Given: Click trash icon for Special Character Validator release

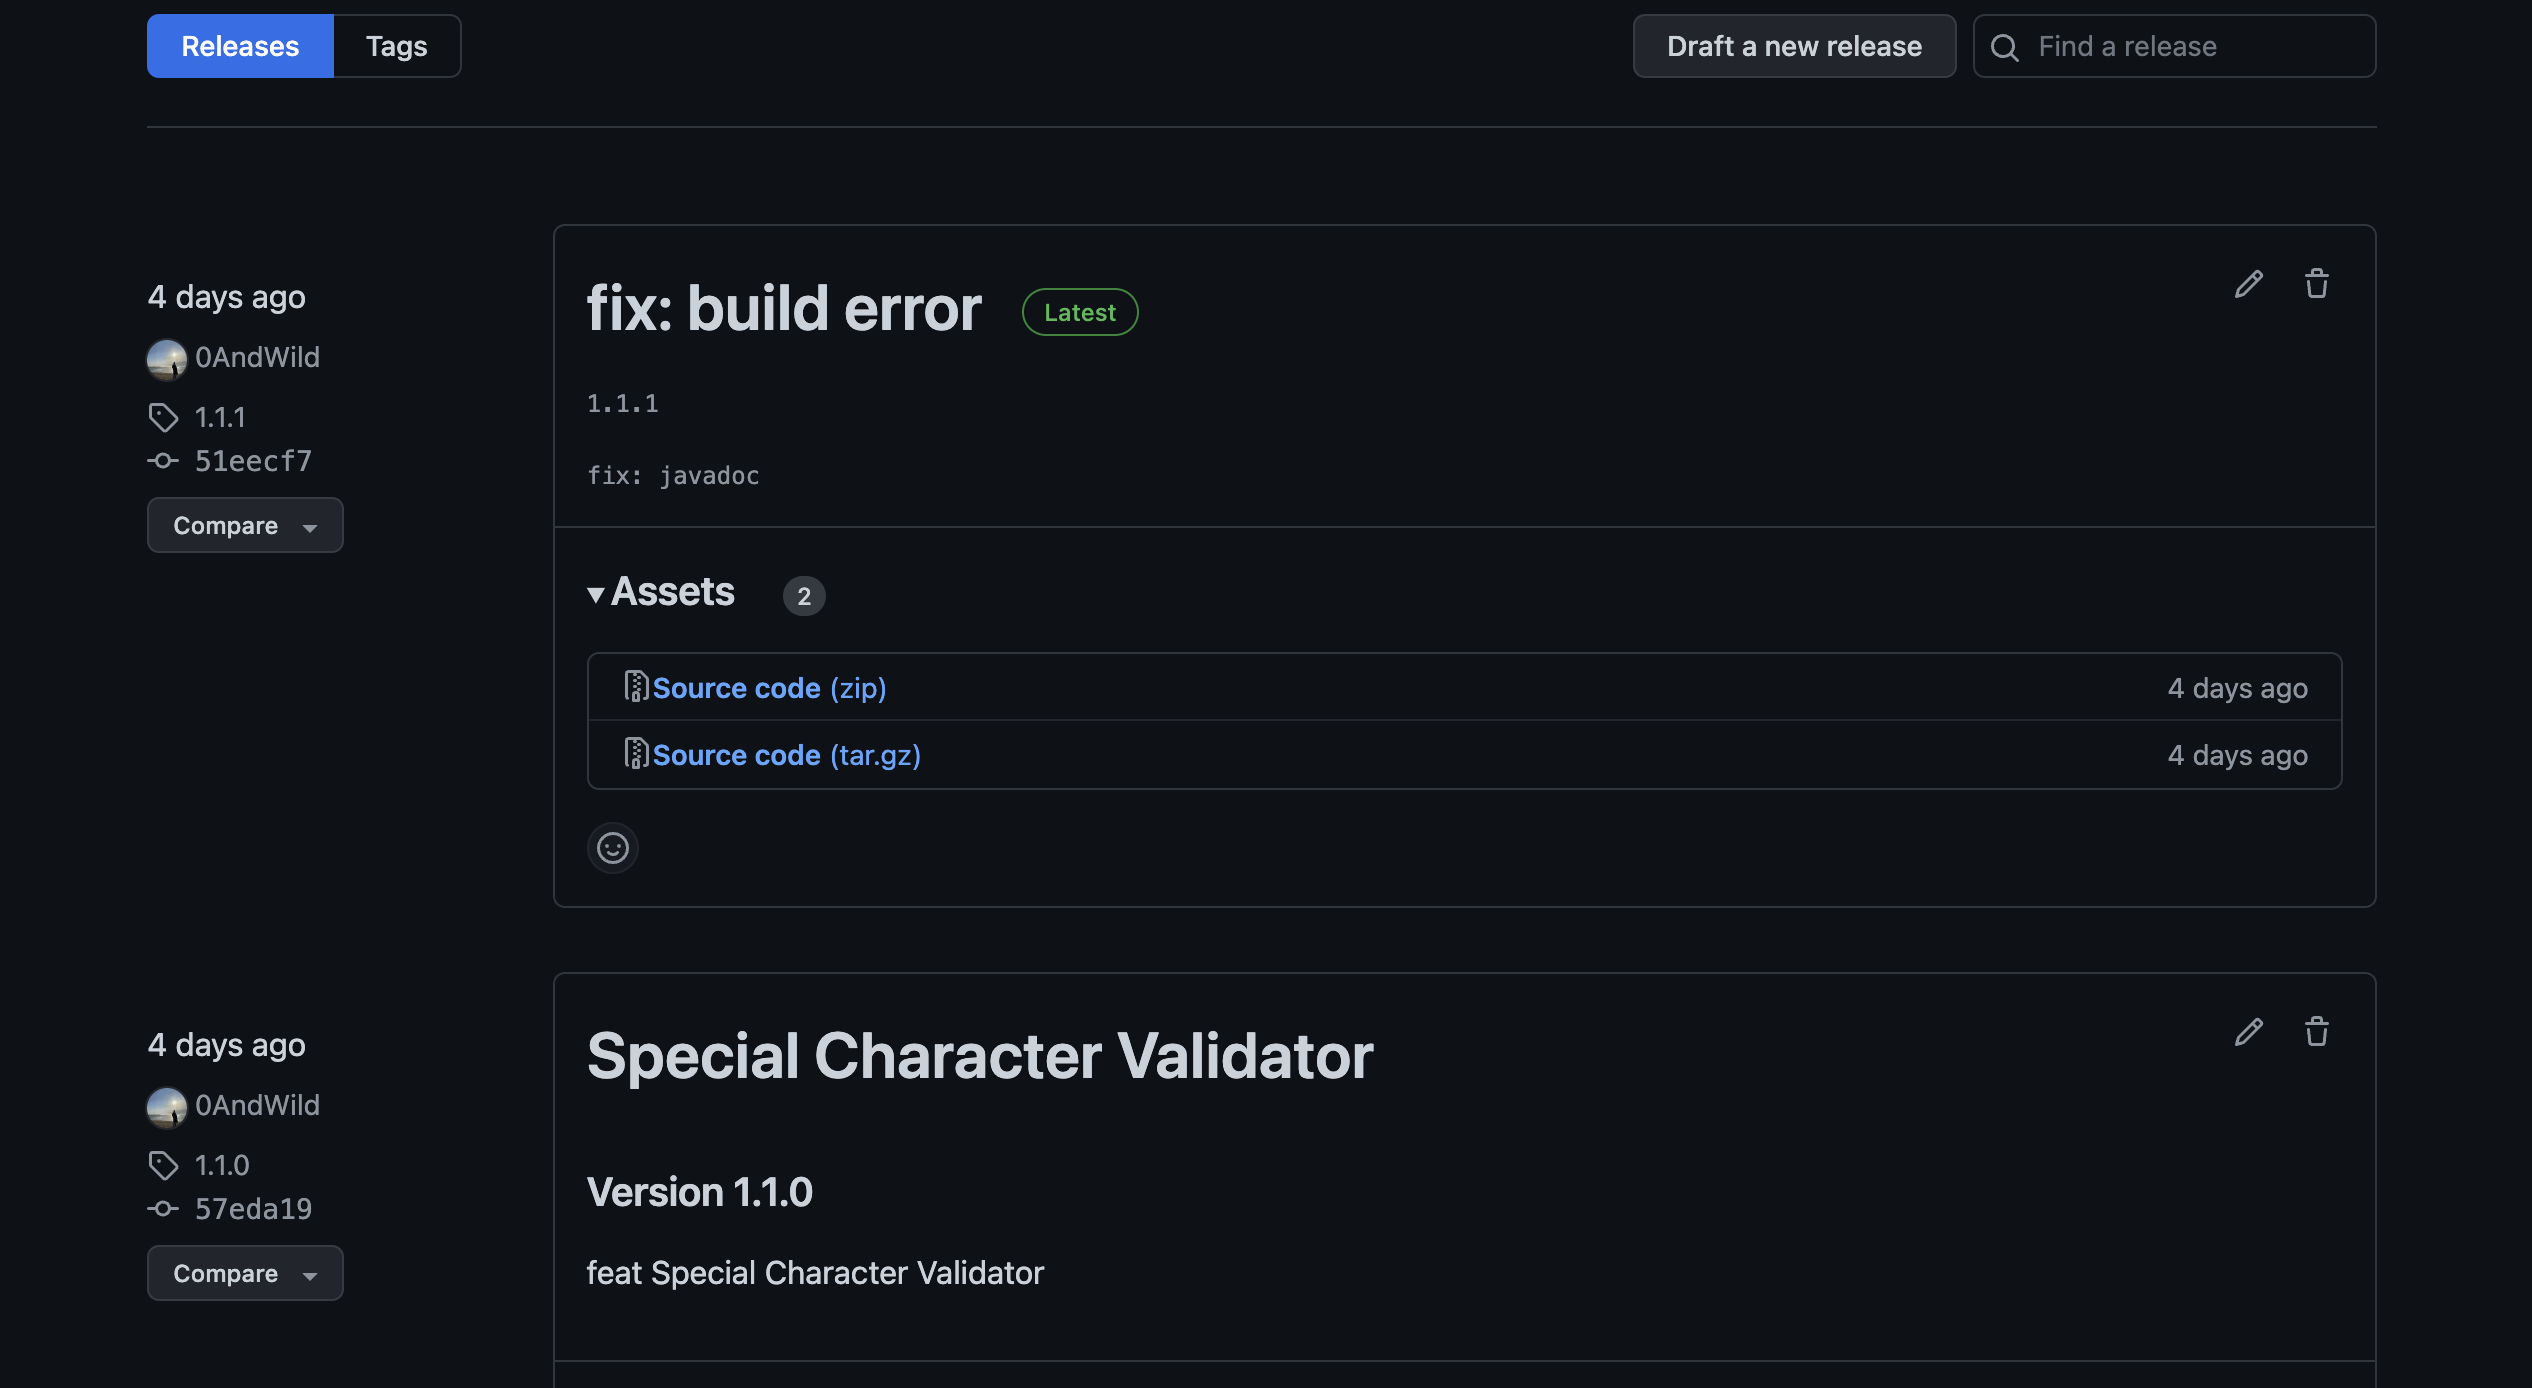Looking at the screenshot, I should click(x=2317, y=1032).
